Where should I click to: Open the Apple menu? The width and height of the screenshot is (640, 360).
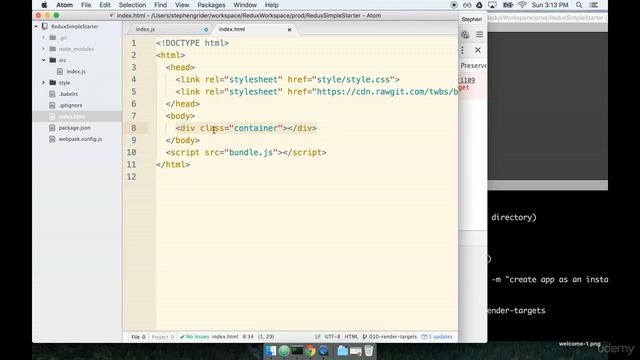44,5
